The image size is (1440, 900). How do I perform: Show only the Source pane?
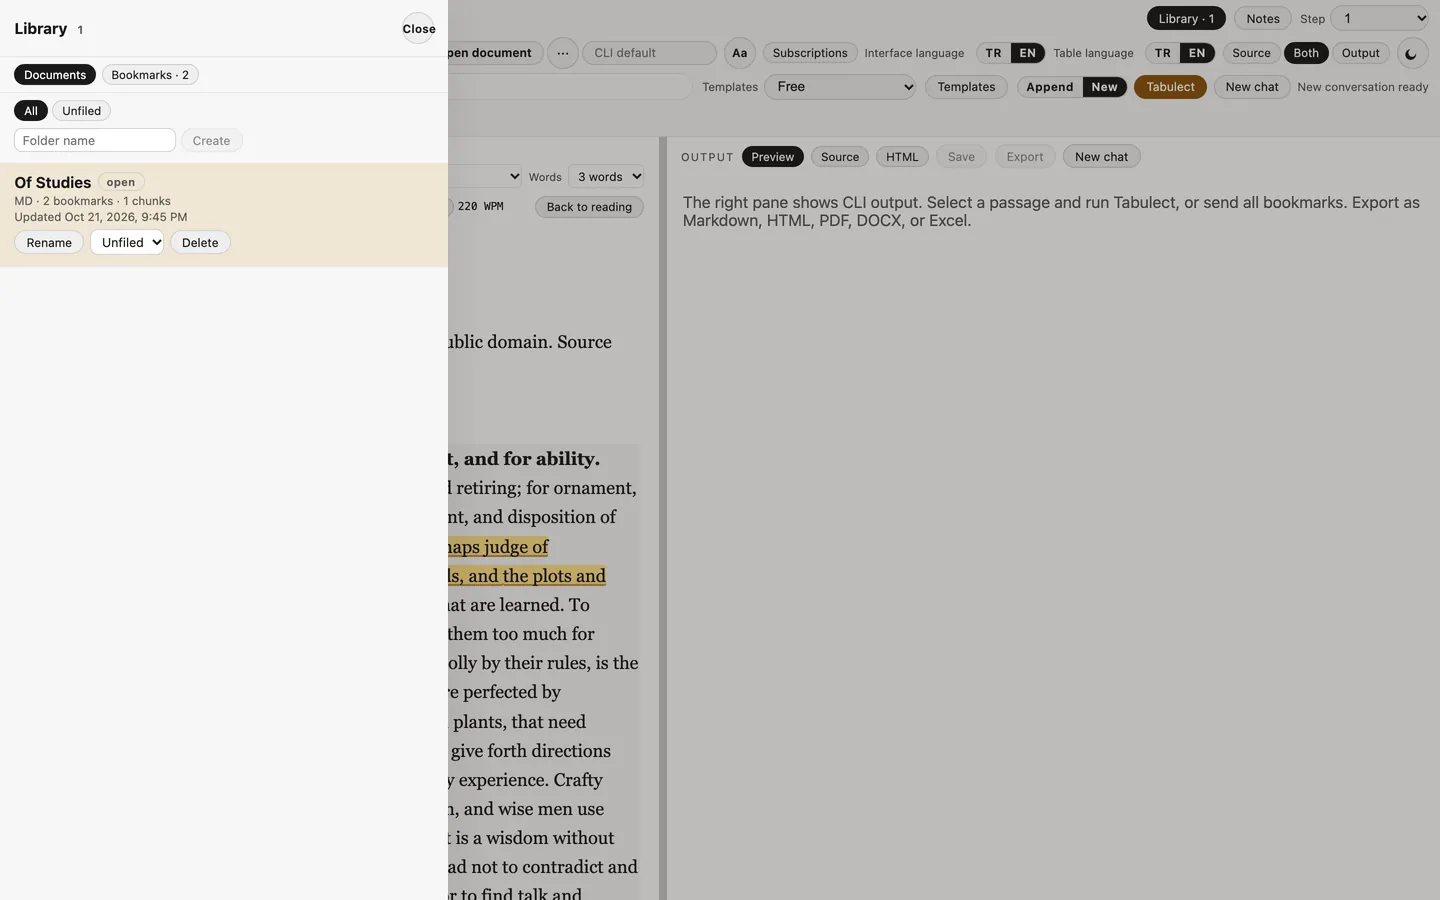[1251, 53]
